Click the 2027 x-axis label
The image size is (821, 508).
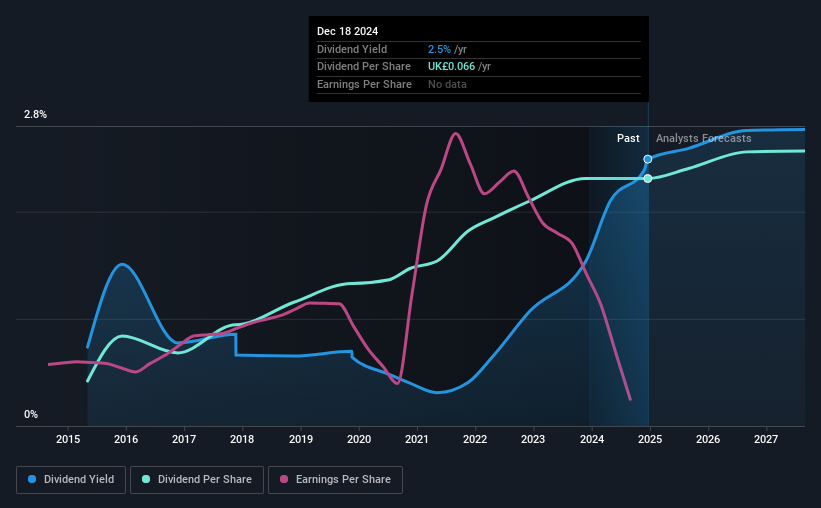(x=765, y=439)
